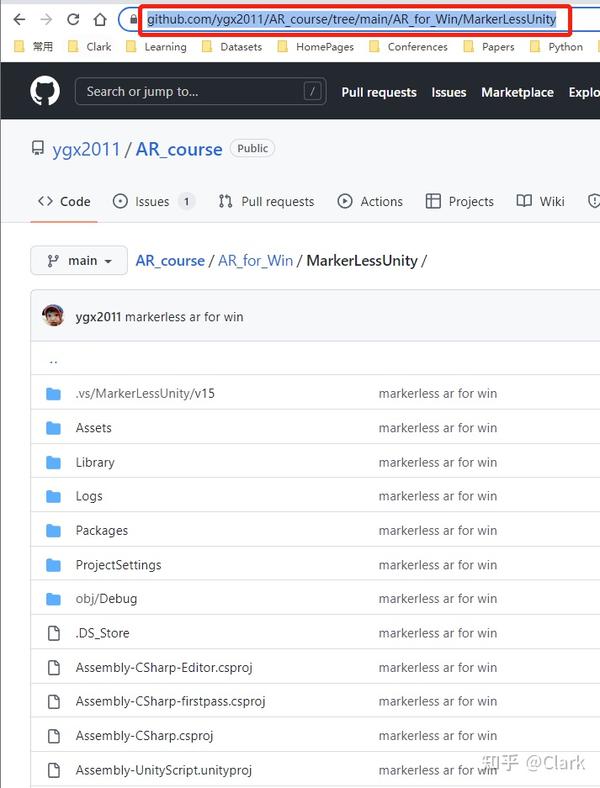Click the Library folder icon
Image resolution: width=600 pixels, height=788 pixels.
[53, 462]
